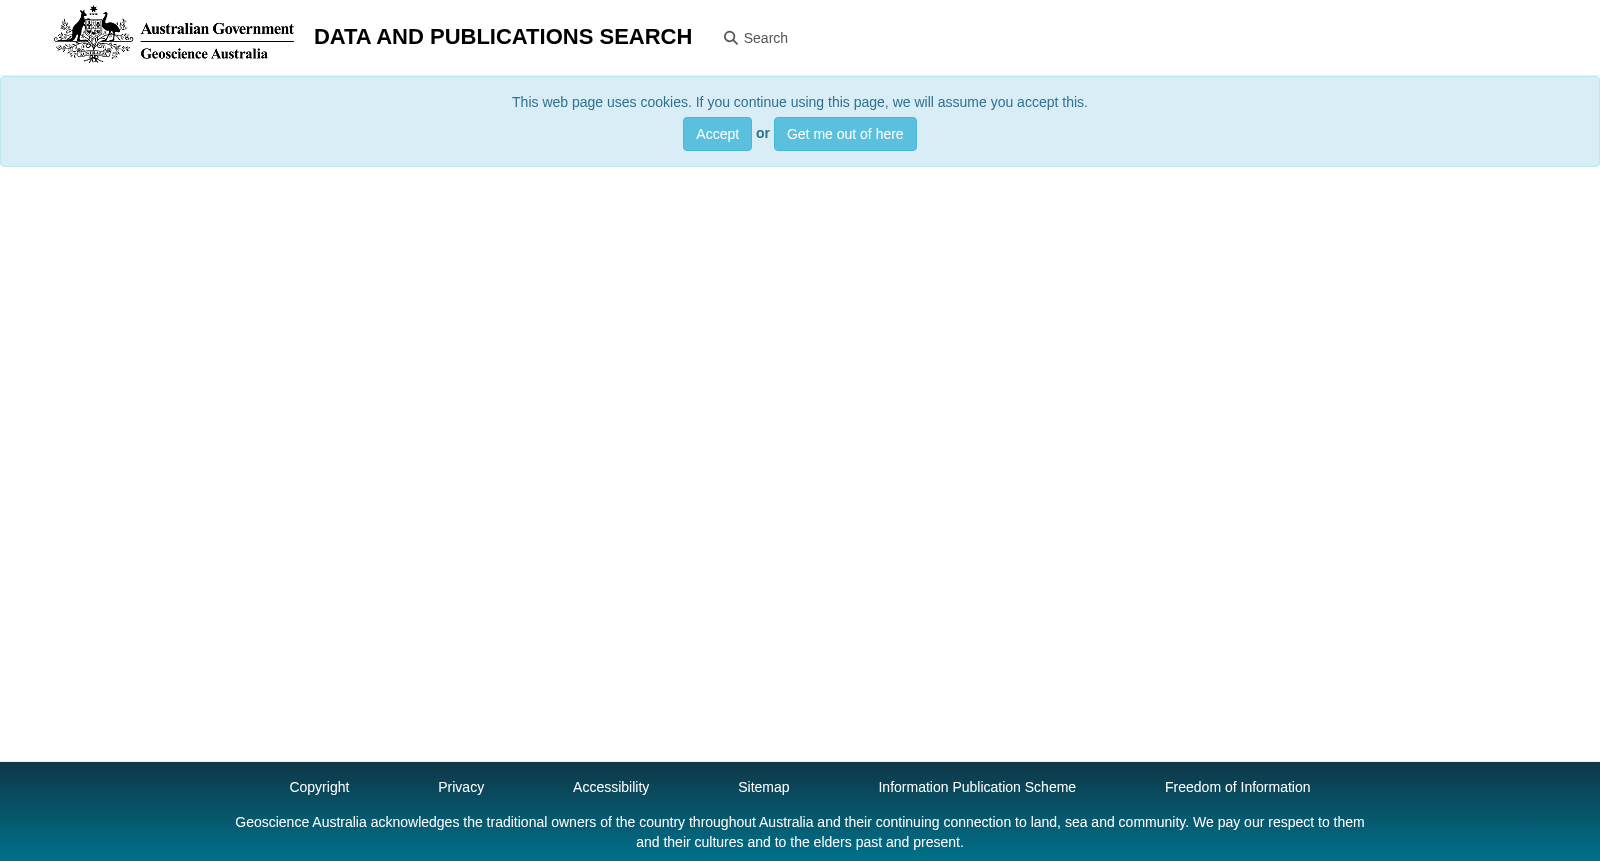Open the Freedom of Information link

[1237, 787]
